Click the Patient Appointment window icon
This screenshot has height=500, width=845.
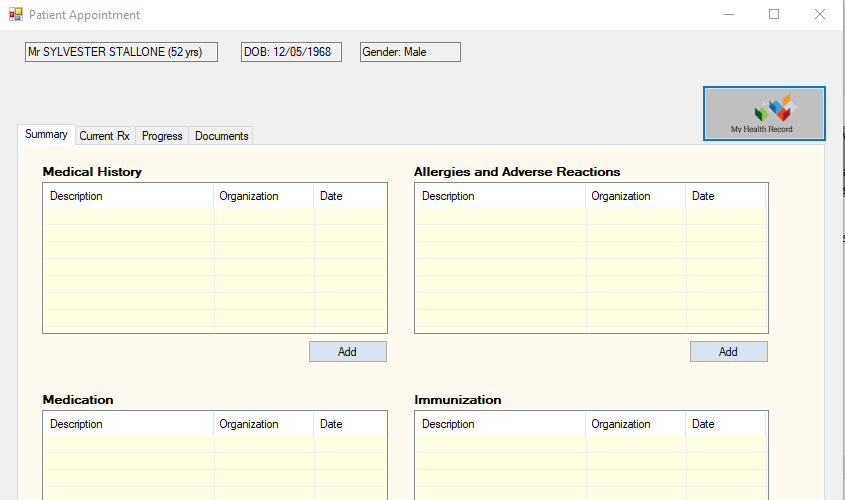(x=15, y=15)
